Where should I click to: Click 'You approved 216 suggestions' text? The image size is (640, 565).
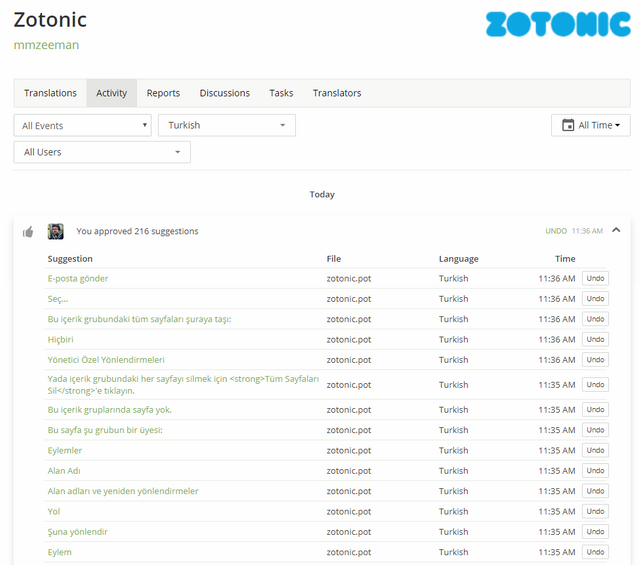click(x=137, y=231)
